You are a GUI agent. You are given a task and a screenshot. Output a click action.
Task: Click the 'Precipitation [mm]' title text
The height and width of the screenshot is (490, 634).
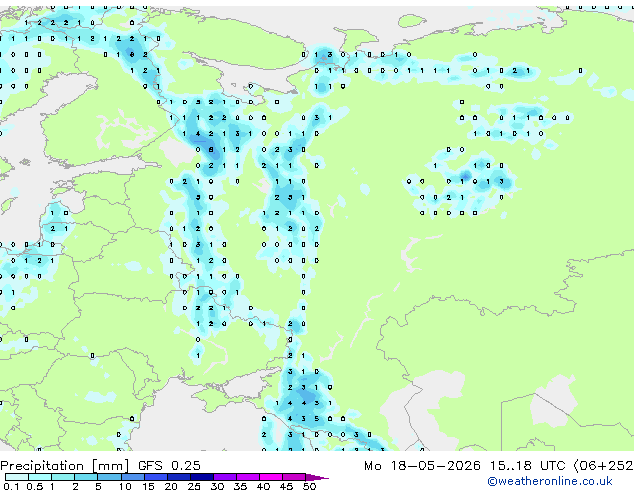pyautogui.click(x=65, y=466)
